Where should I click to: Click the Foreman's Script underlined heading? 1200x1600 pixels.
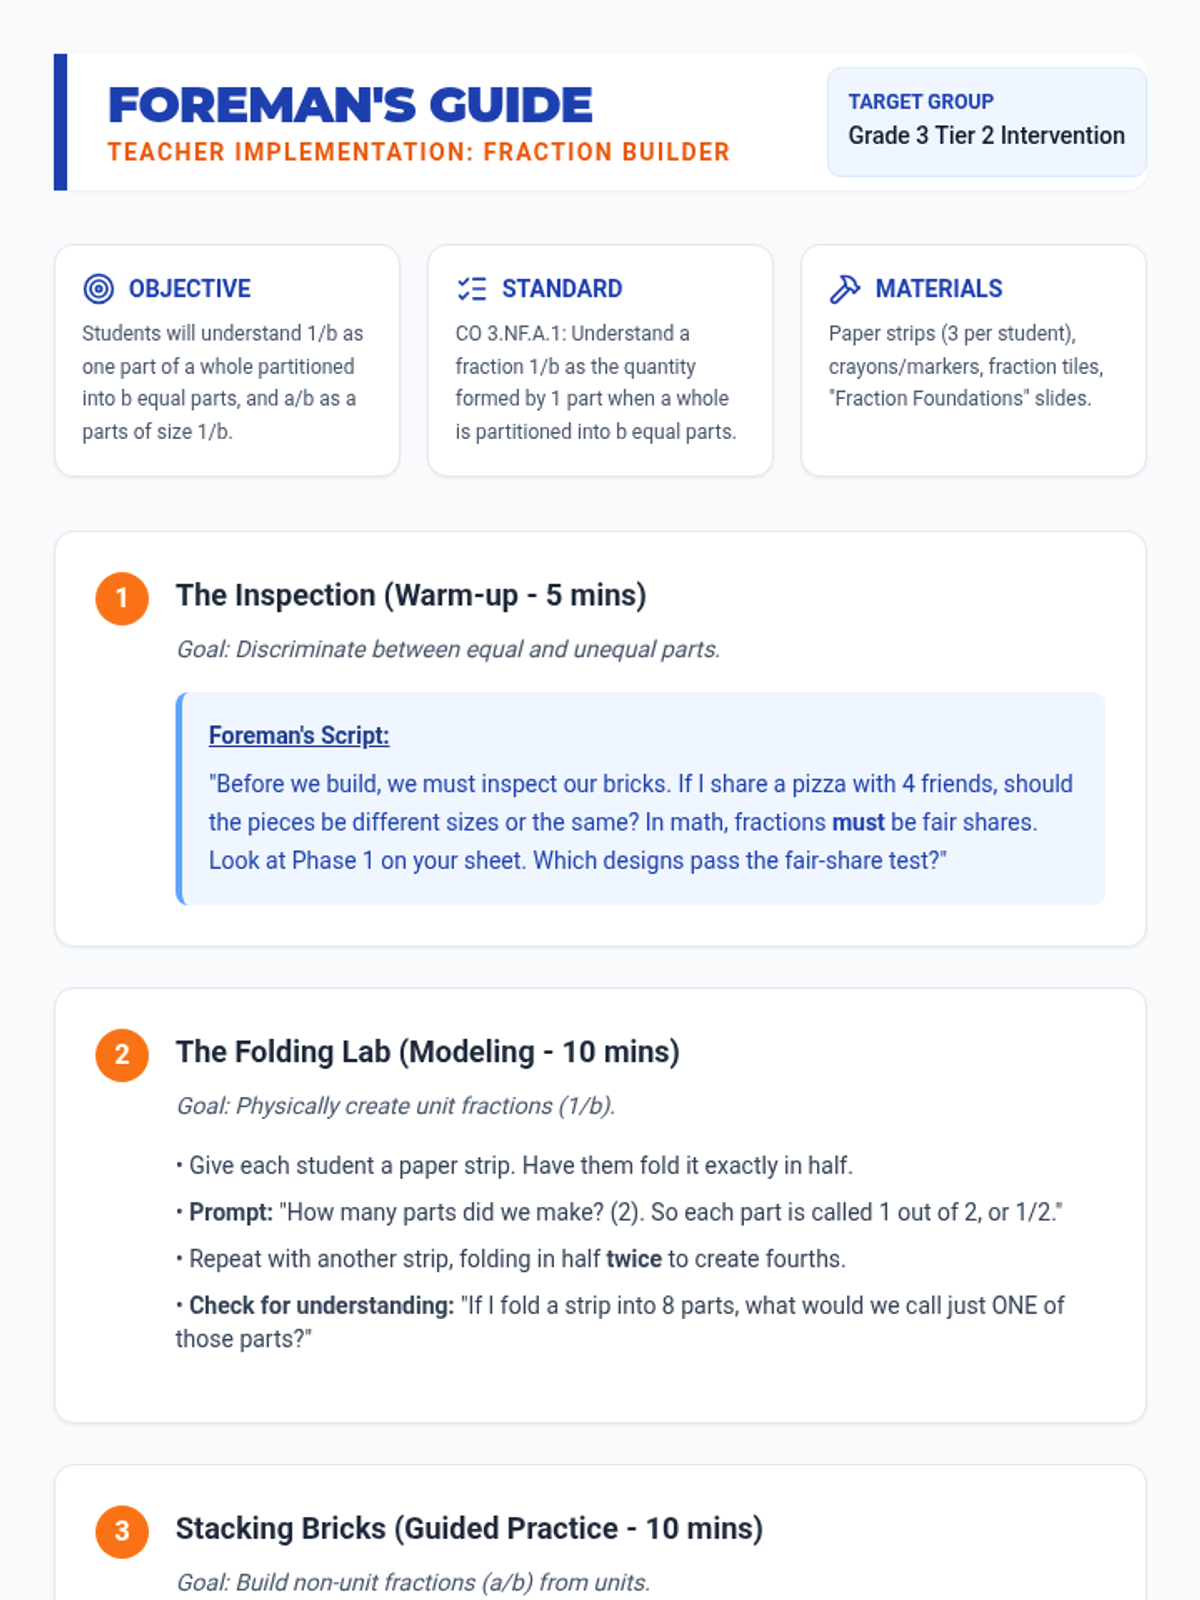point(299,735)
